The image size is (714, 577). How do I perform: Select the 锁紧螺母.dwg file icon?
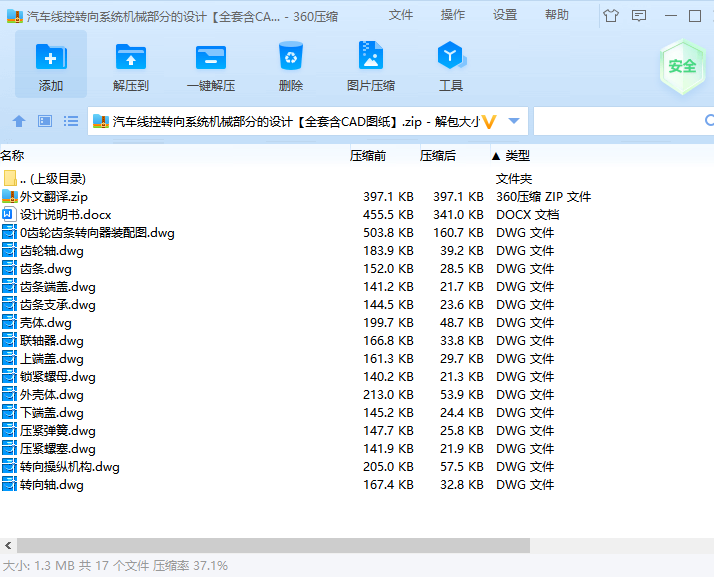[x=9, y=376]
